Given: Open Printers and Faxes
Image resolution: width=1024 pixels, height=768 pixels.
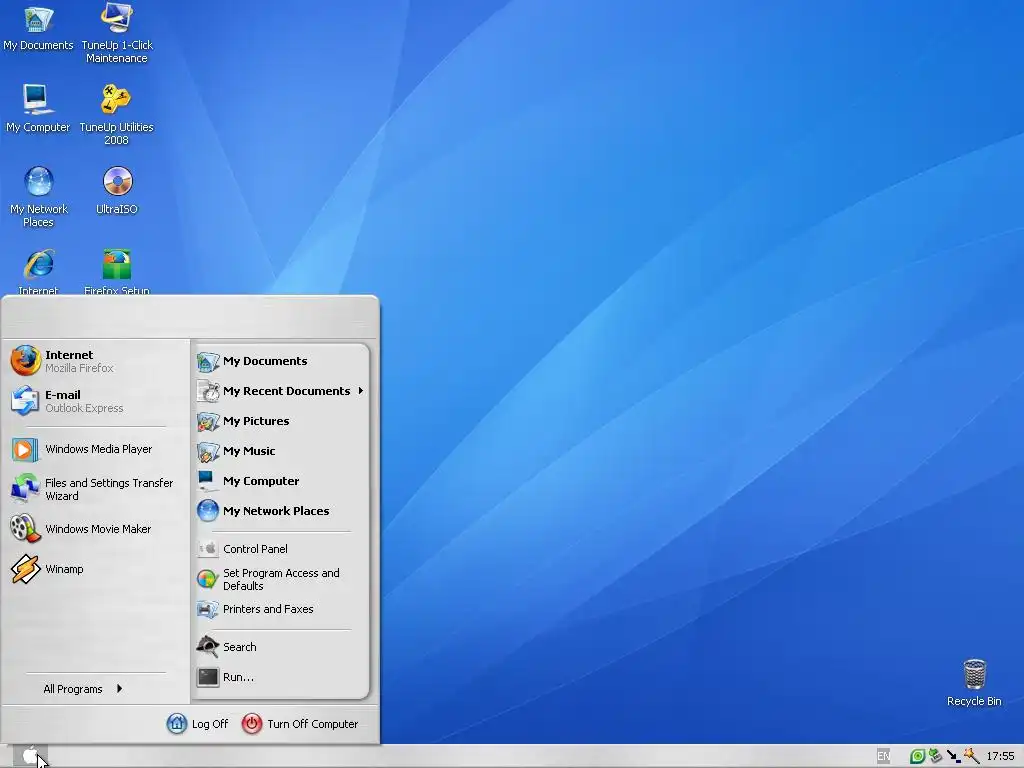Looking at the screenshot, I should pos(281,609).
